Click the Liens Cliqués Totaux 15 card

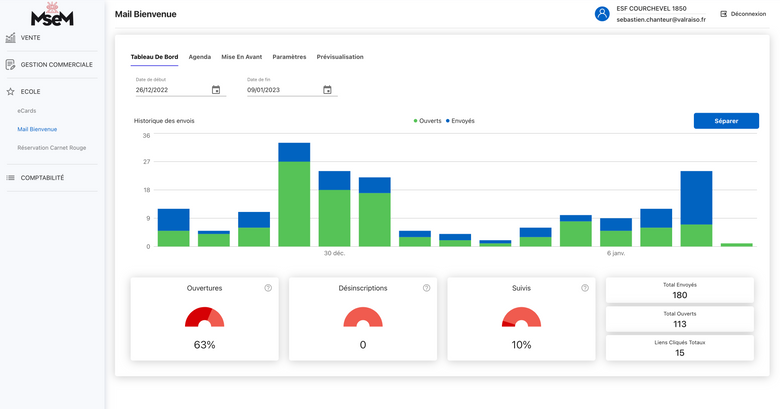pyautogui.click(x=680, y=348)
